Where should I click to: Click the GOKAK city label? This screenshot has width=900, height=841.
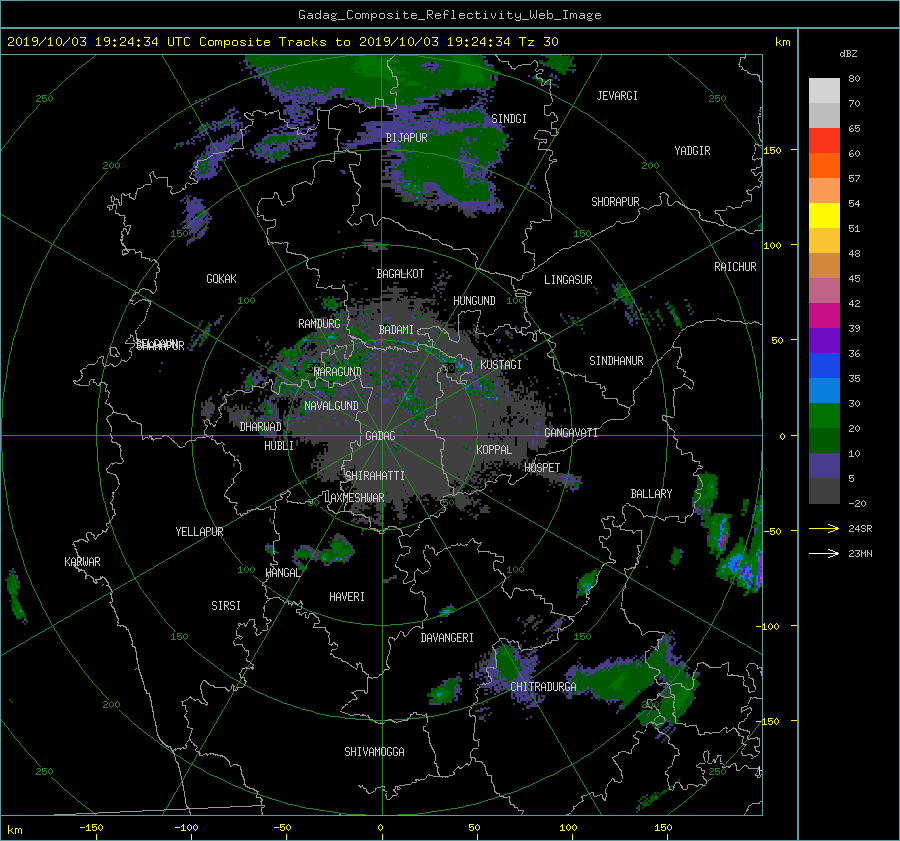[221, 279]
